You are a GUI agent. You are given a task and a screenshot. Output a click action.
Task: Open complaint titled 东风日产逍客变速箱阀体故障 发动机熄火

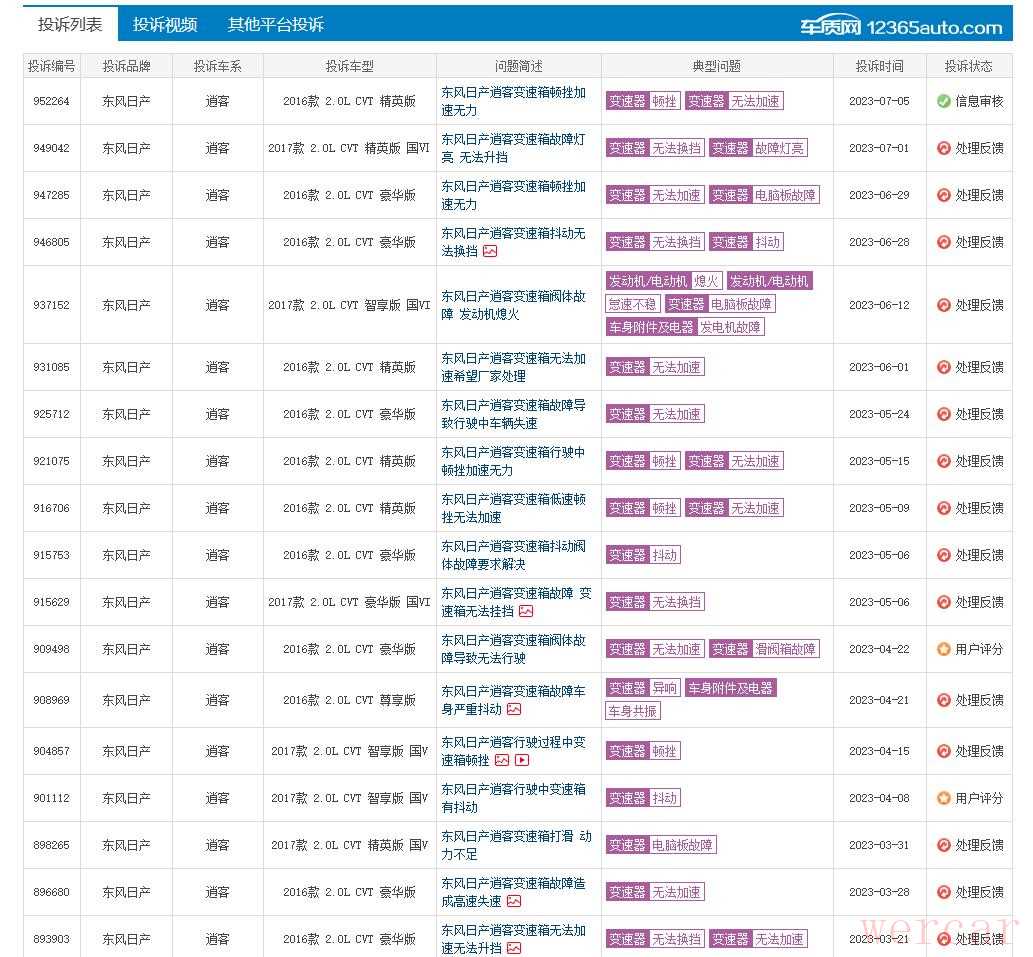coord(513,305)
